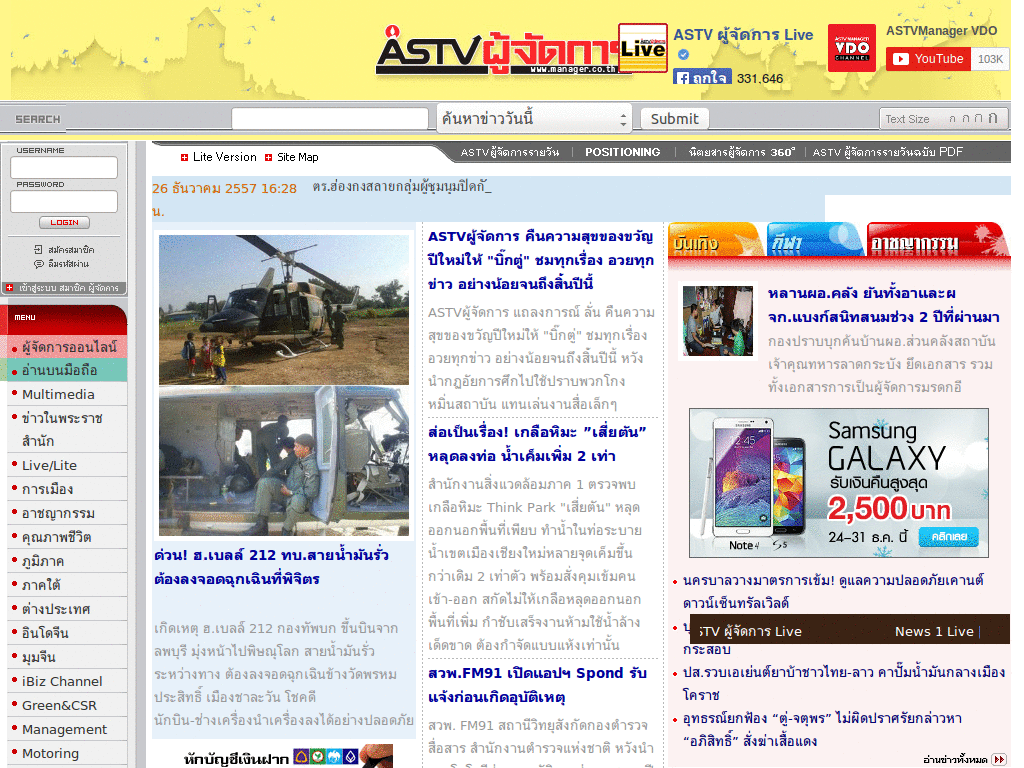Focus the USERNAME input field
Image resolution: width=1024 pixels, height=768 pixels.
click(x=64, y=167)
